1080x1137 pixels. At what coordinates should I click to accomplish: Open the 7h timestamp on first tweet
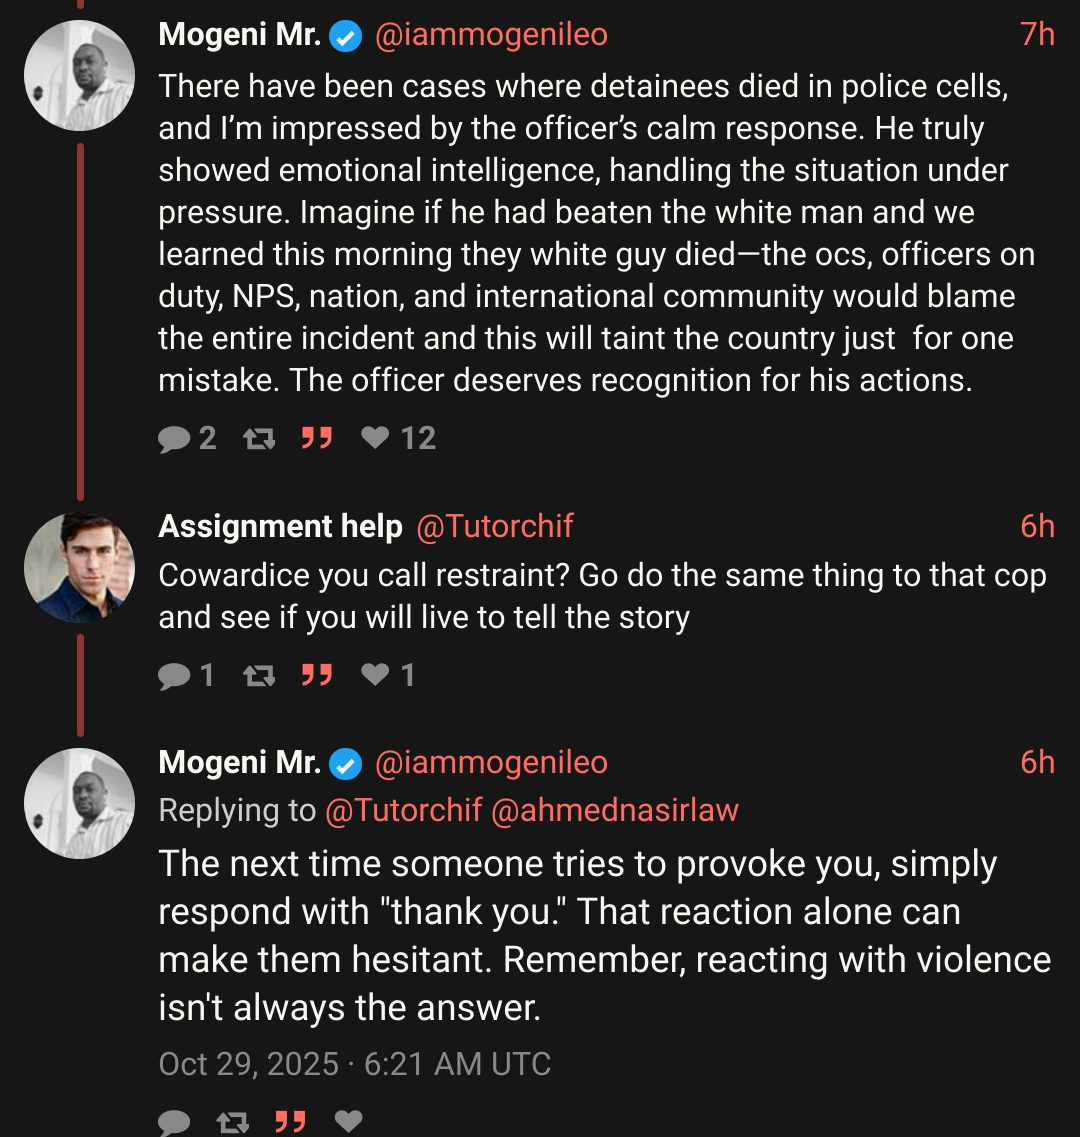tap(1037, 35)
